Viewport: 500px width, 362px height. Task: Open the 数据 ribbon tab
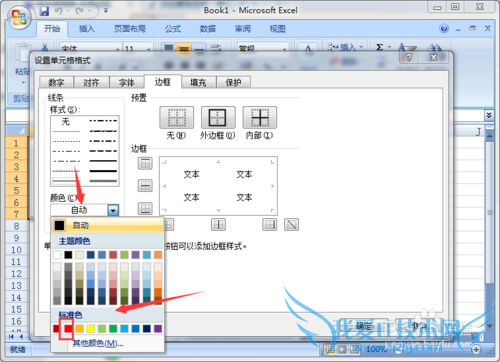point(208,29)
